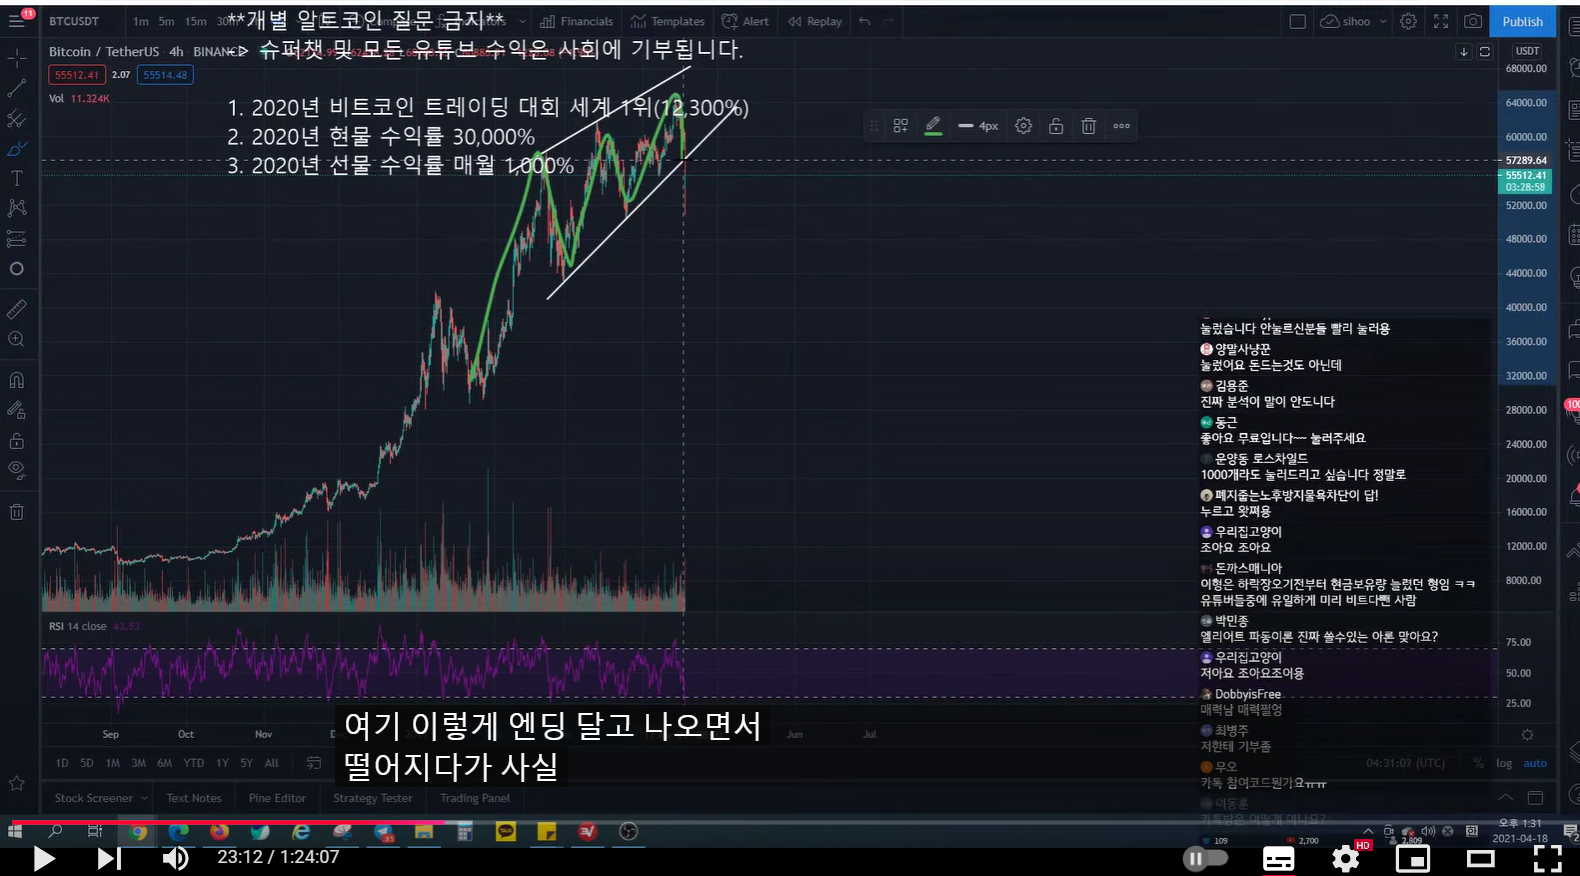The width and height of the screenshot is (1580, 876).
Task: Switch YouTube to theater mode
Action: tap(1480, 858)
